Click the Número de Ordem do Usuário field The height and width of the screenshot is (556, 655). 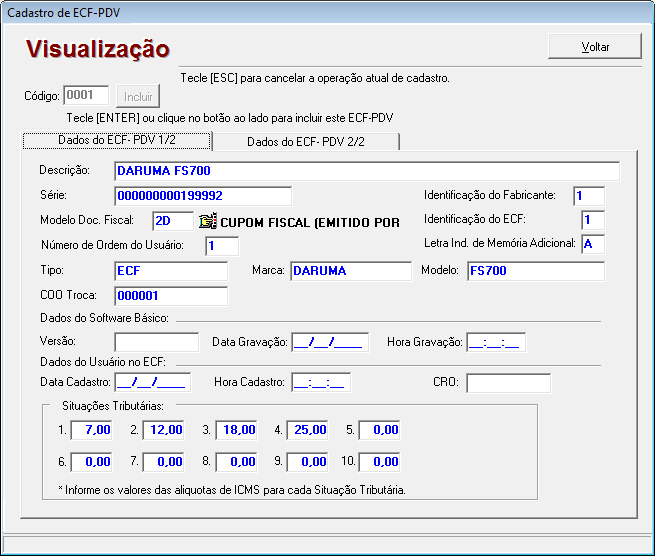click(222, 246)
